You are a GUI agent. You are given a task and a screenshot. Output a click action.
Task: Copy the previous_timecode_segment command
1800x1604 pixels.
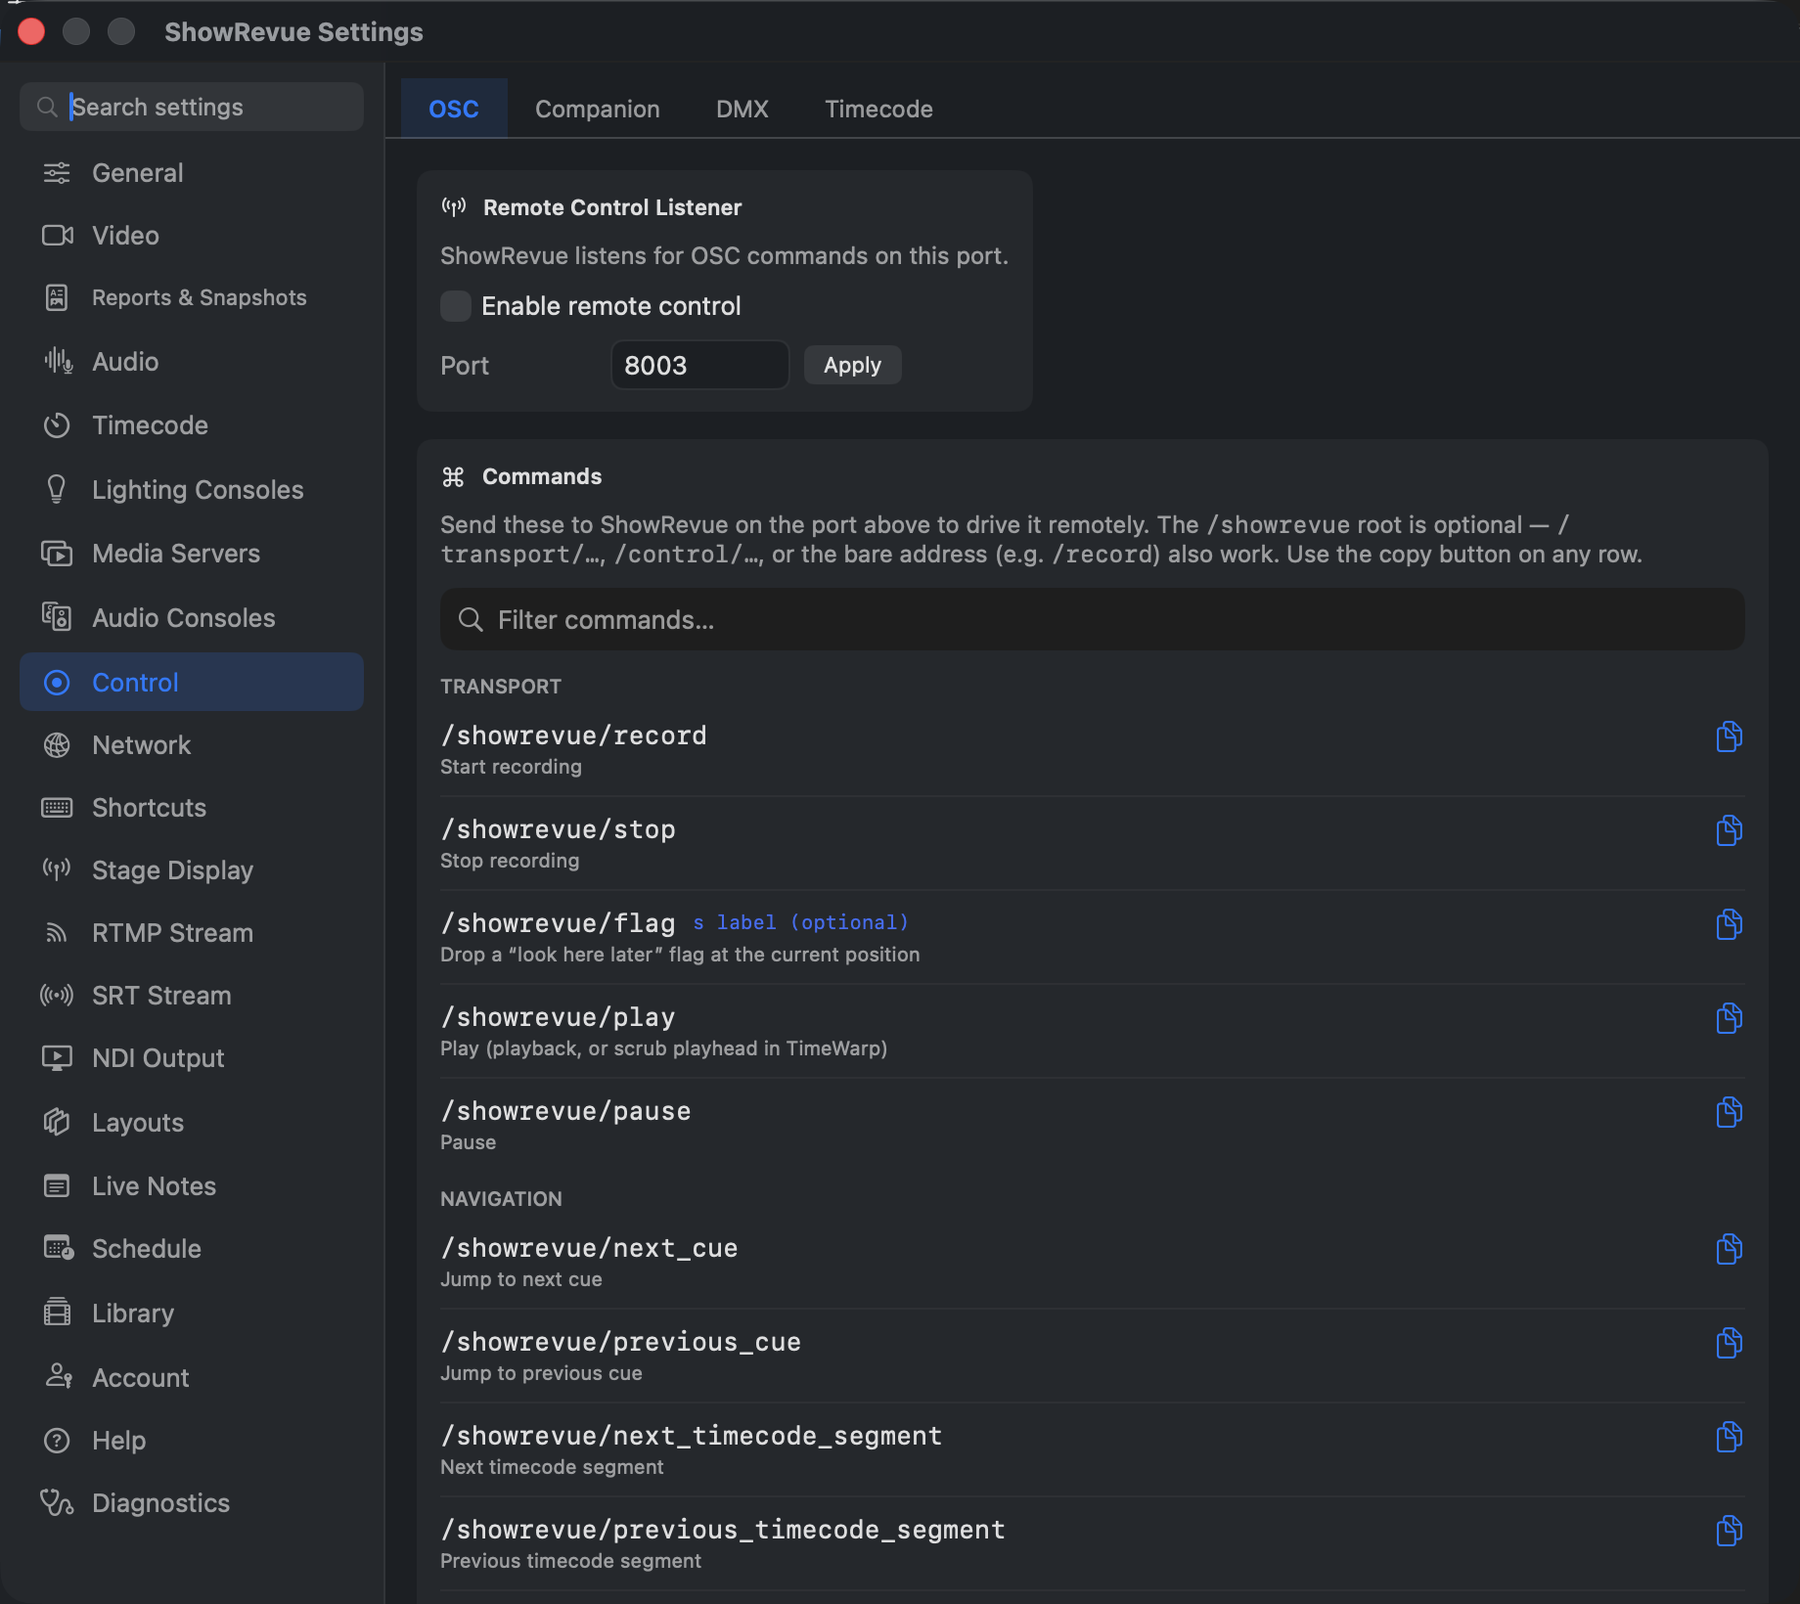[1729, 1531]
